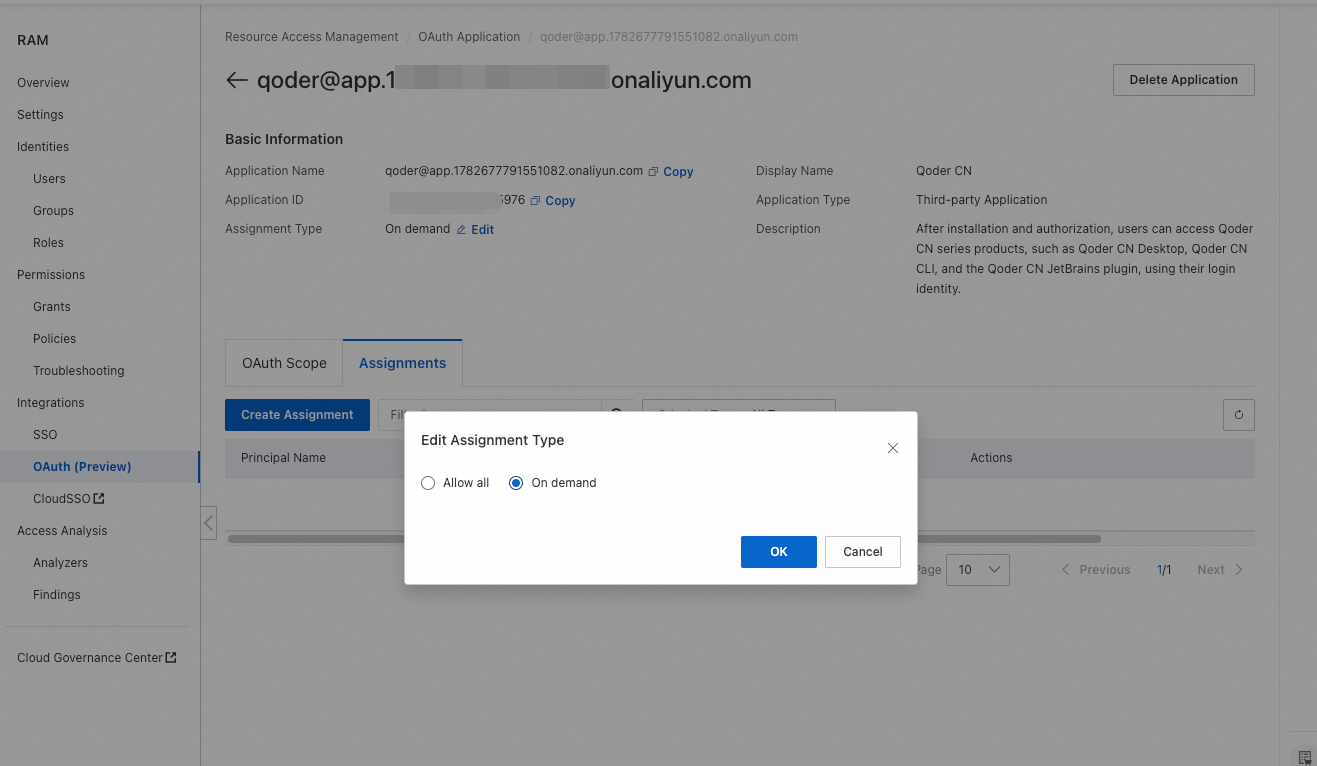Screen dimensions: 1317x766
Task: Go to the Next page
Action: pos(1220,570)
